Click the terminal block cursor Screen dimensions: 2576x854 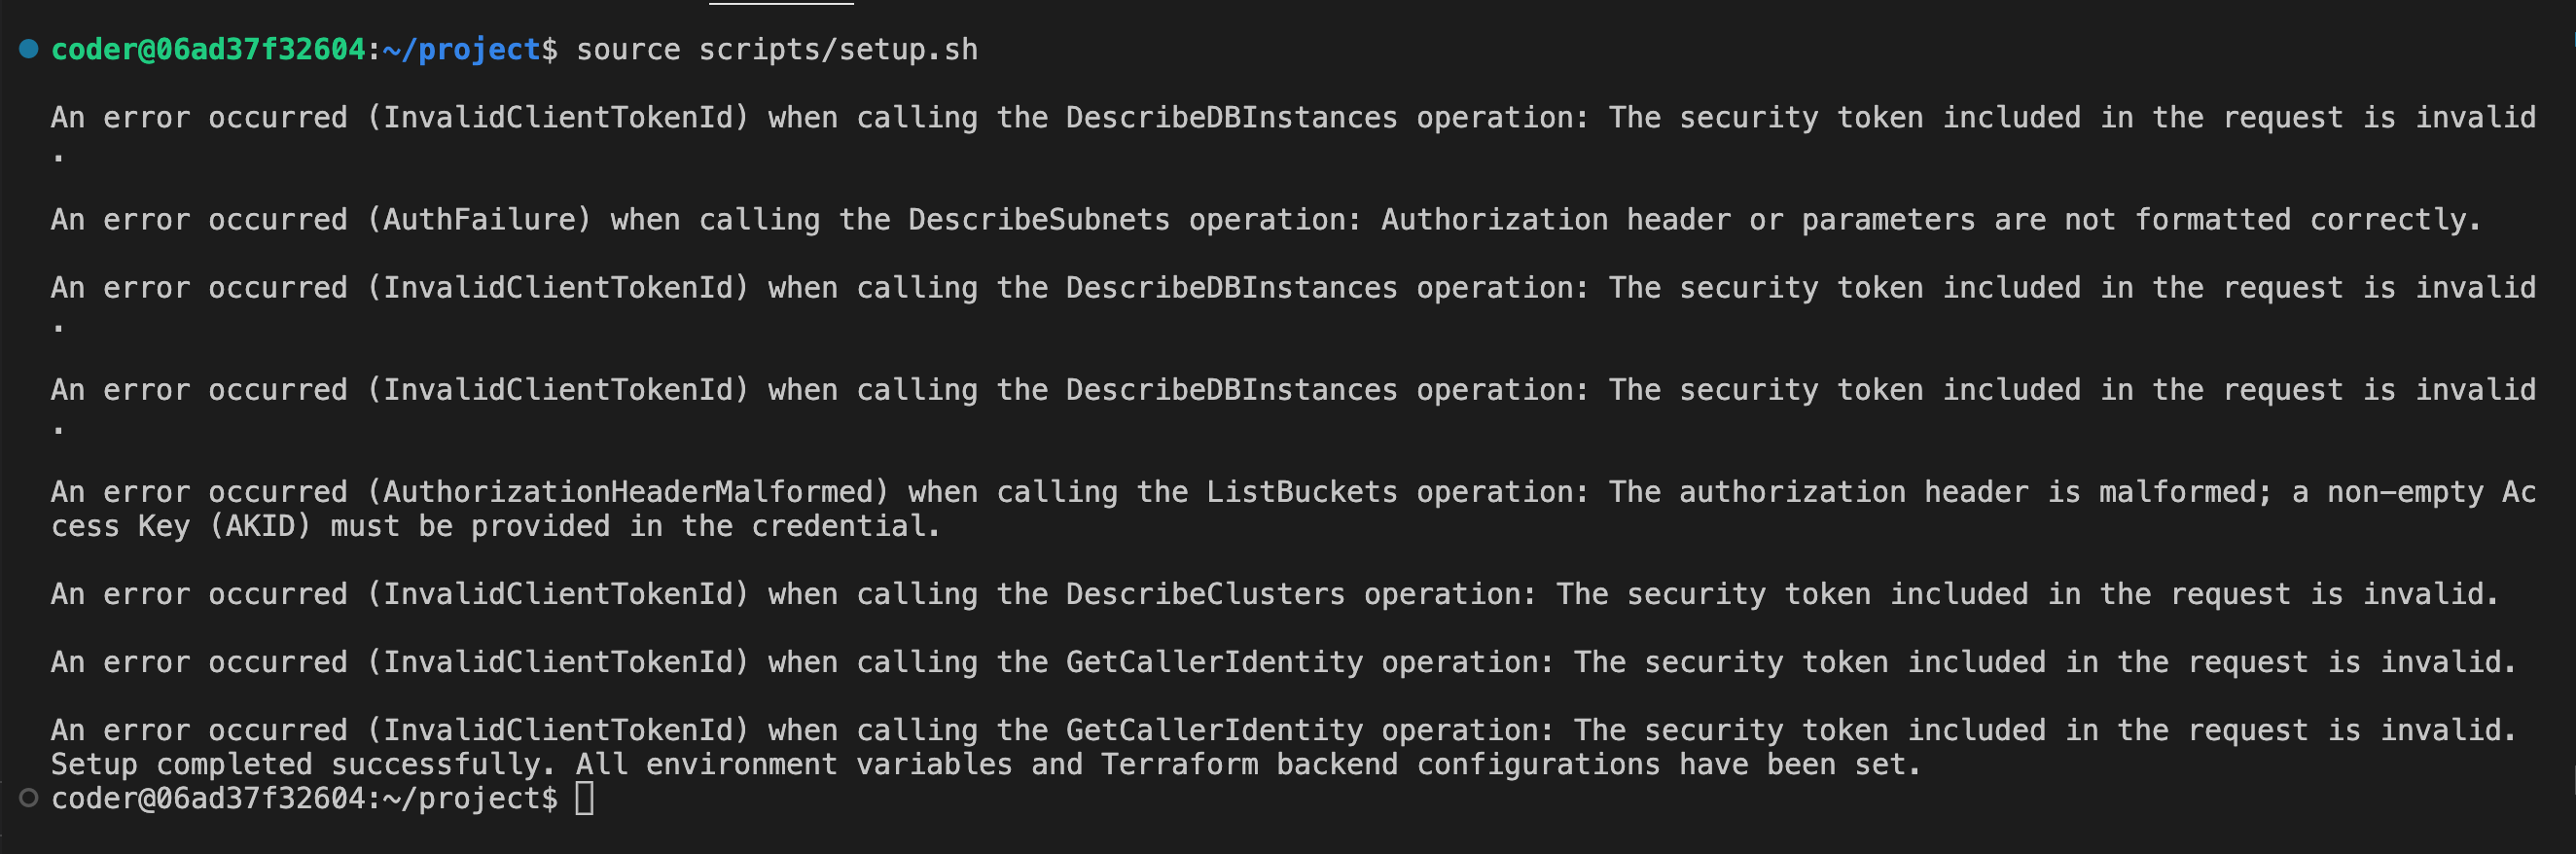585,798
